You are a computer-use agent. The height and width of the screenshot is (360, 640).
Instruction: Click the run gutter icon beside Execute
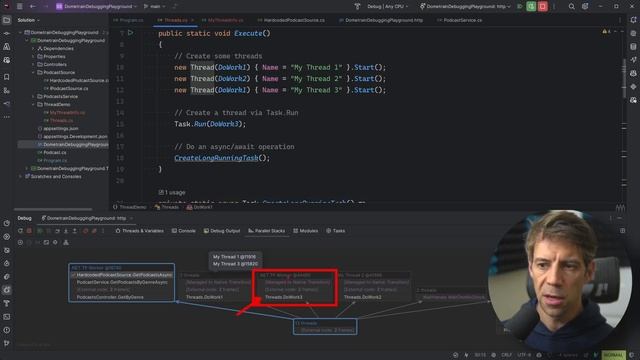click(131, 33)
